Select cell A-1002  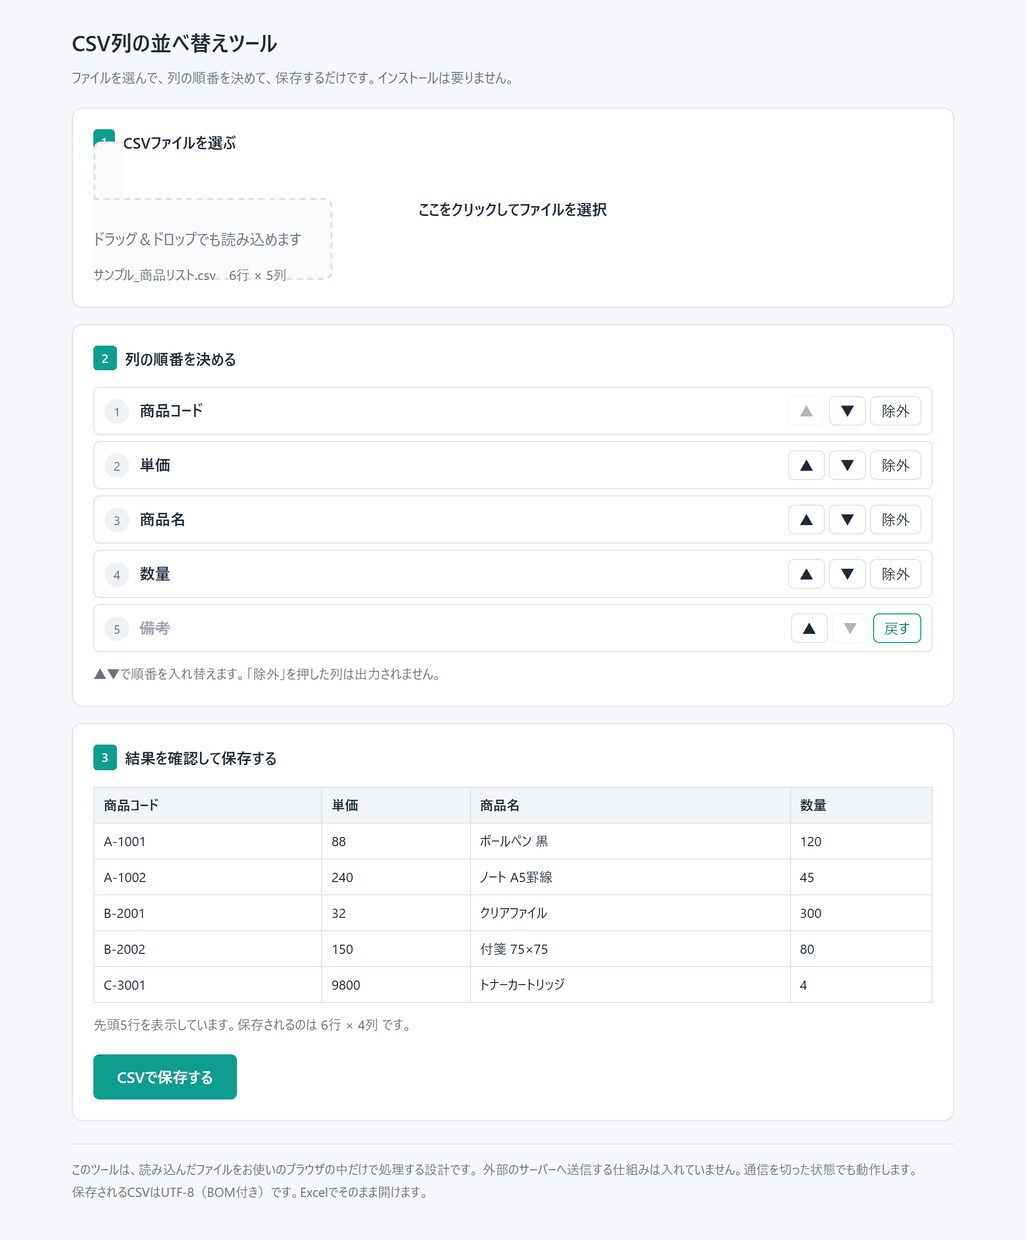click(x=207, y=877)
